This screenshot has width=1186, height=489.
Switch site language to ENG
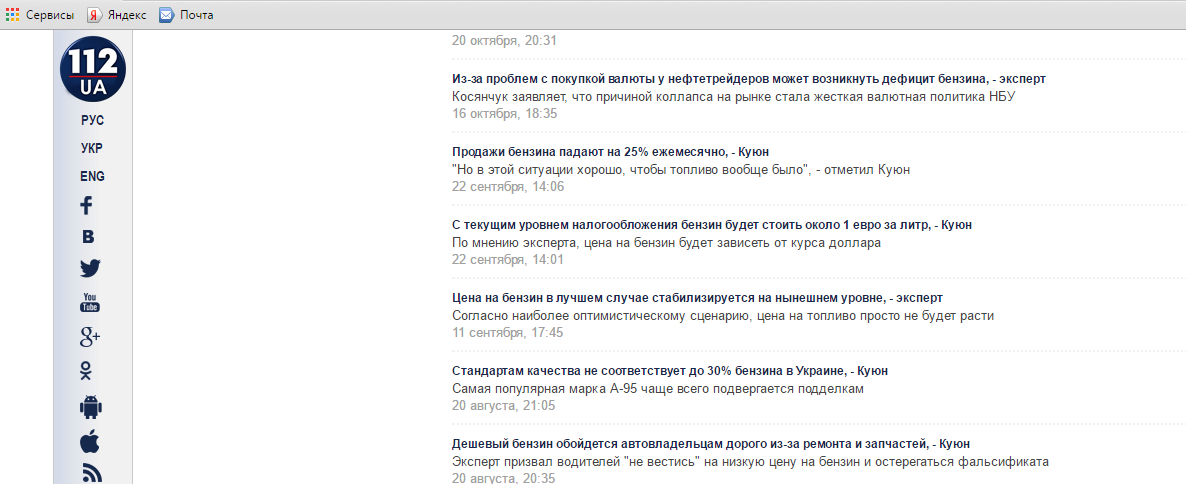click(x=92, y=176)
